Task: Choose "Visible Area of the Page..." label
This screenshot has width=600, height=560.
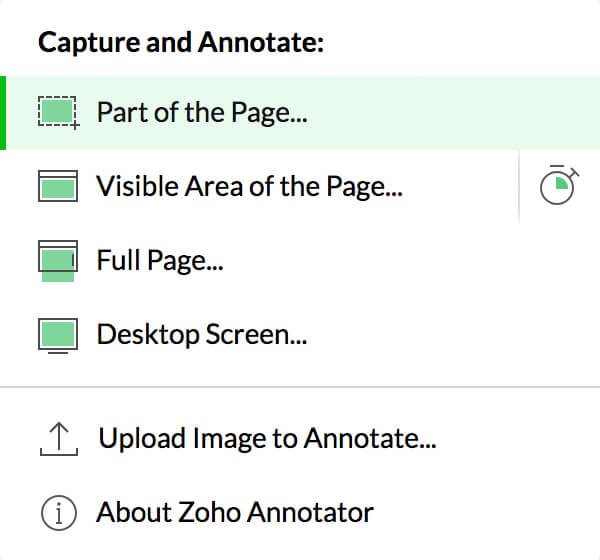Action: click(x=249, y=187)
